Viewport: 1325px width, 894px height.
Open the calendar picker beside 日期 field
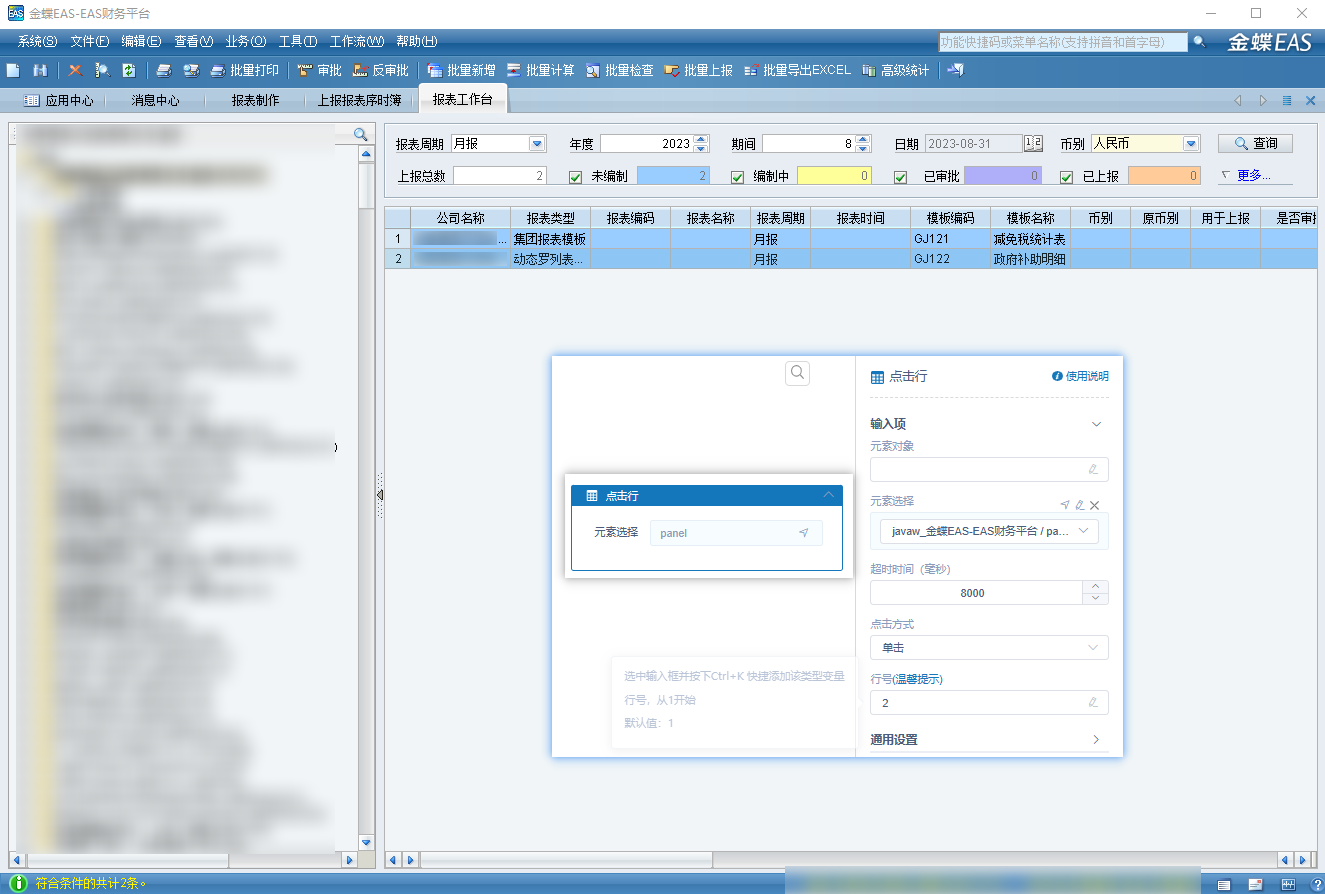[1033, 144]
